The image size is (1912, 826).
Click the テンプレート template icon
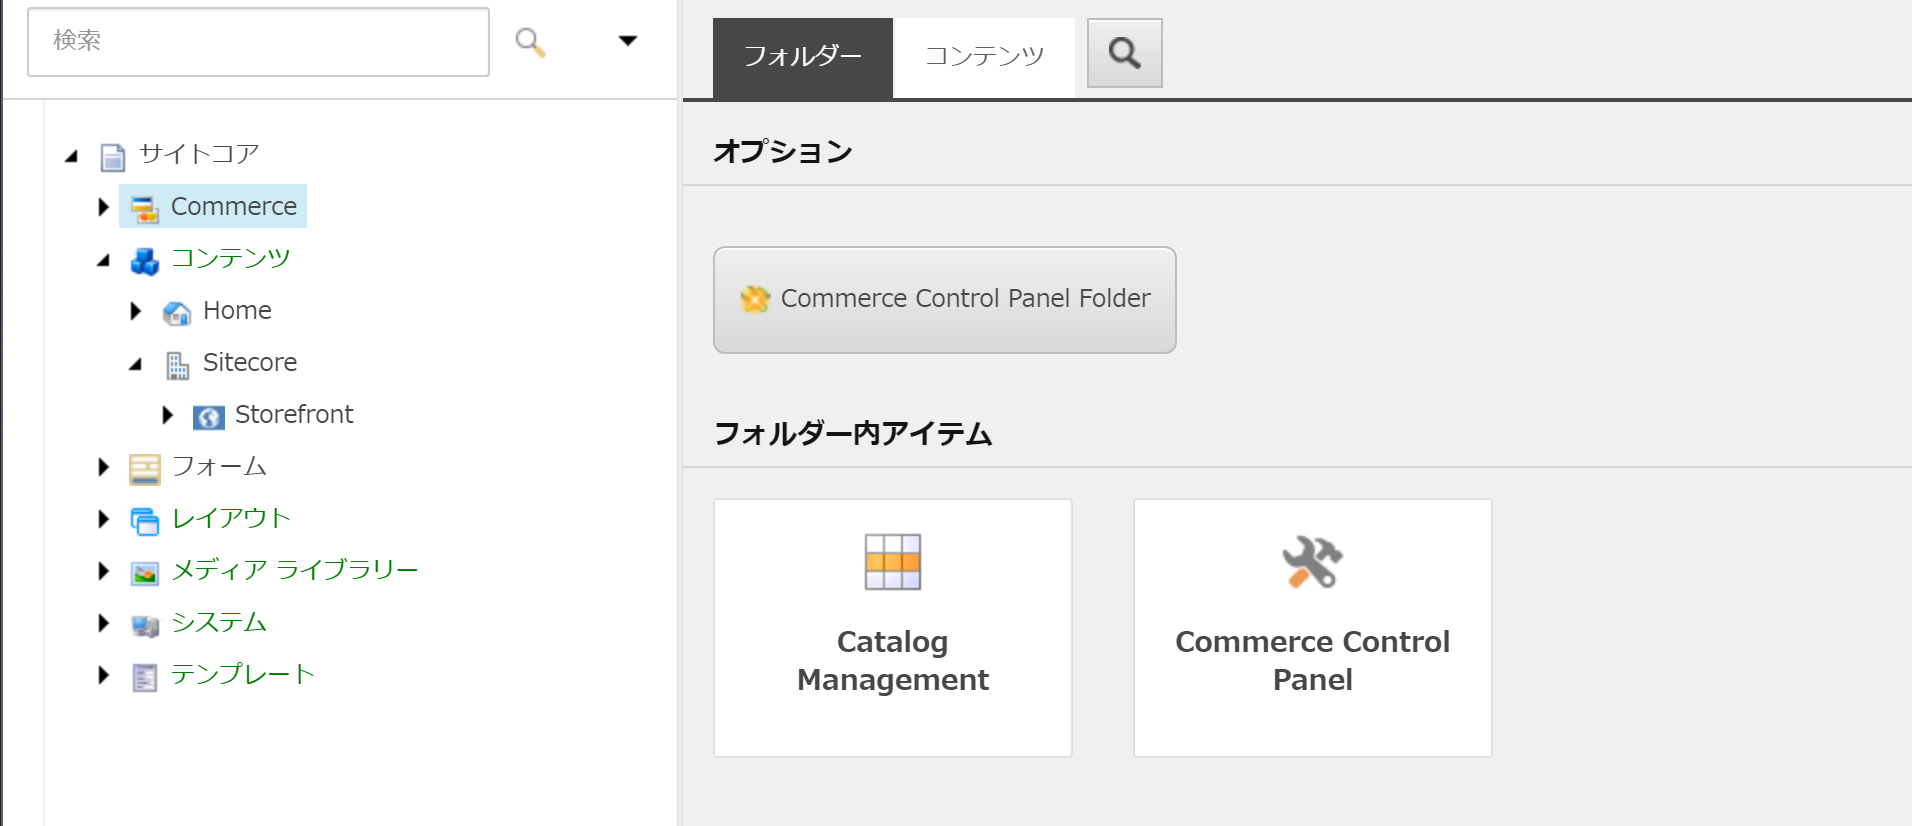[145, 678]
